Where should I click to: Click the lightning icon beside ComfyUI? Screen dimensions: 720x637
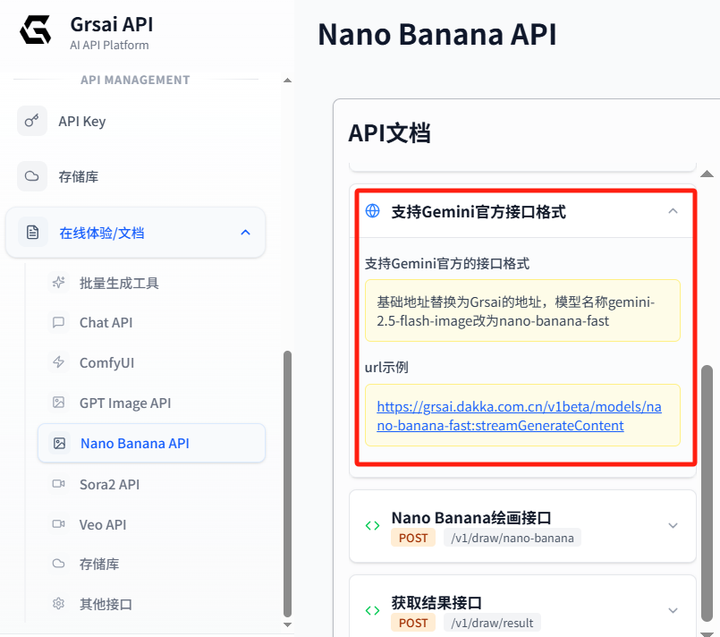(58, 362)
